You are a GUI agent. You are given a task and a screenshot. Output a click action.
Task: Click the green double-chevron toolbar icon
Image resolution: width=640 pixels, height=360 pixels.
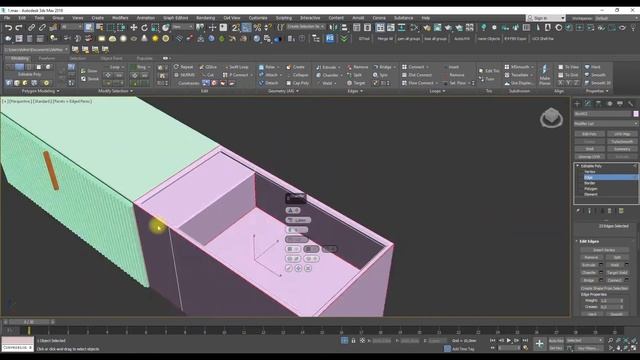point(344,38)
